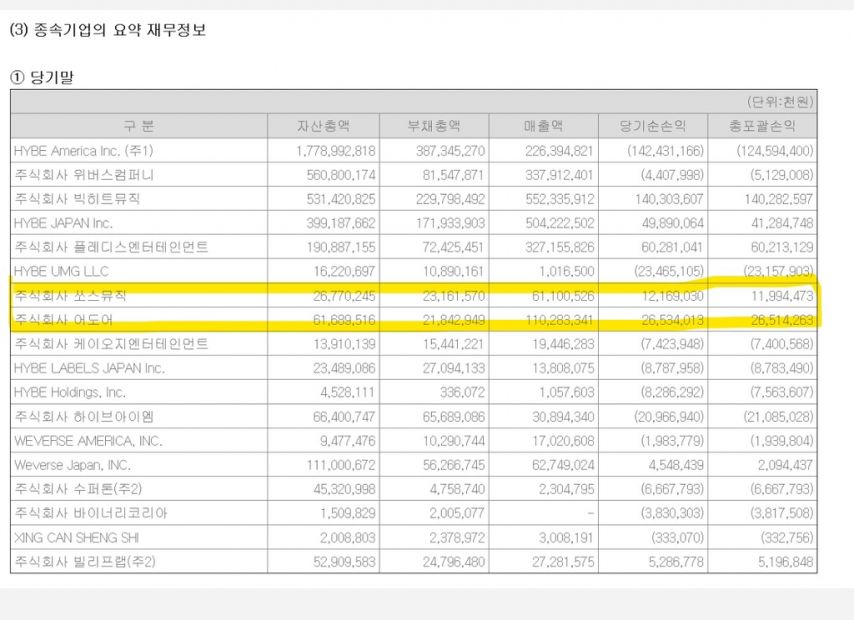Screen dimensions: 854x620
Task: Select the '자산총액' column header
Action: click(x=324, y=126)
